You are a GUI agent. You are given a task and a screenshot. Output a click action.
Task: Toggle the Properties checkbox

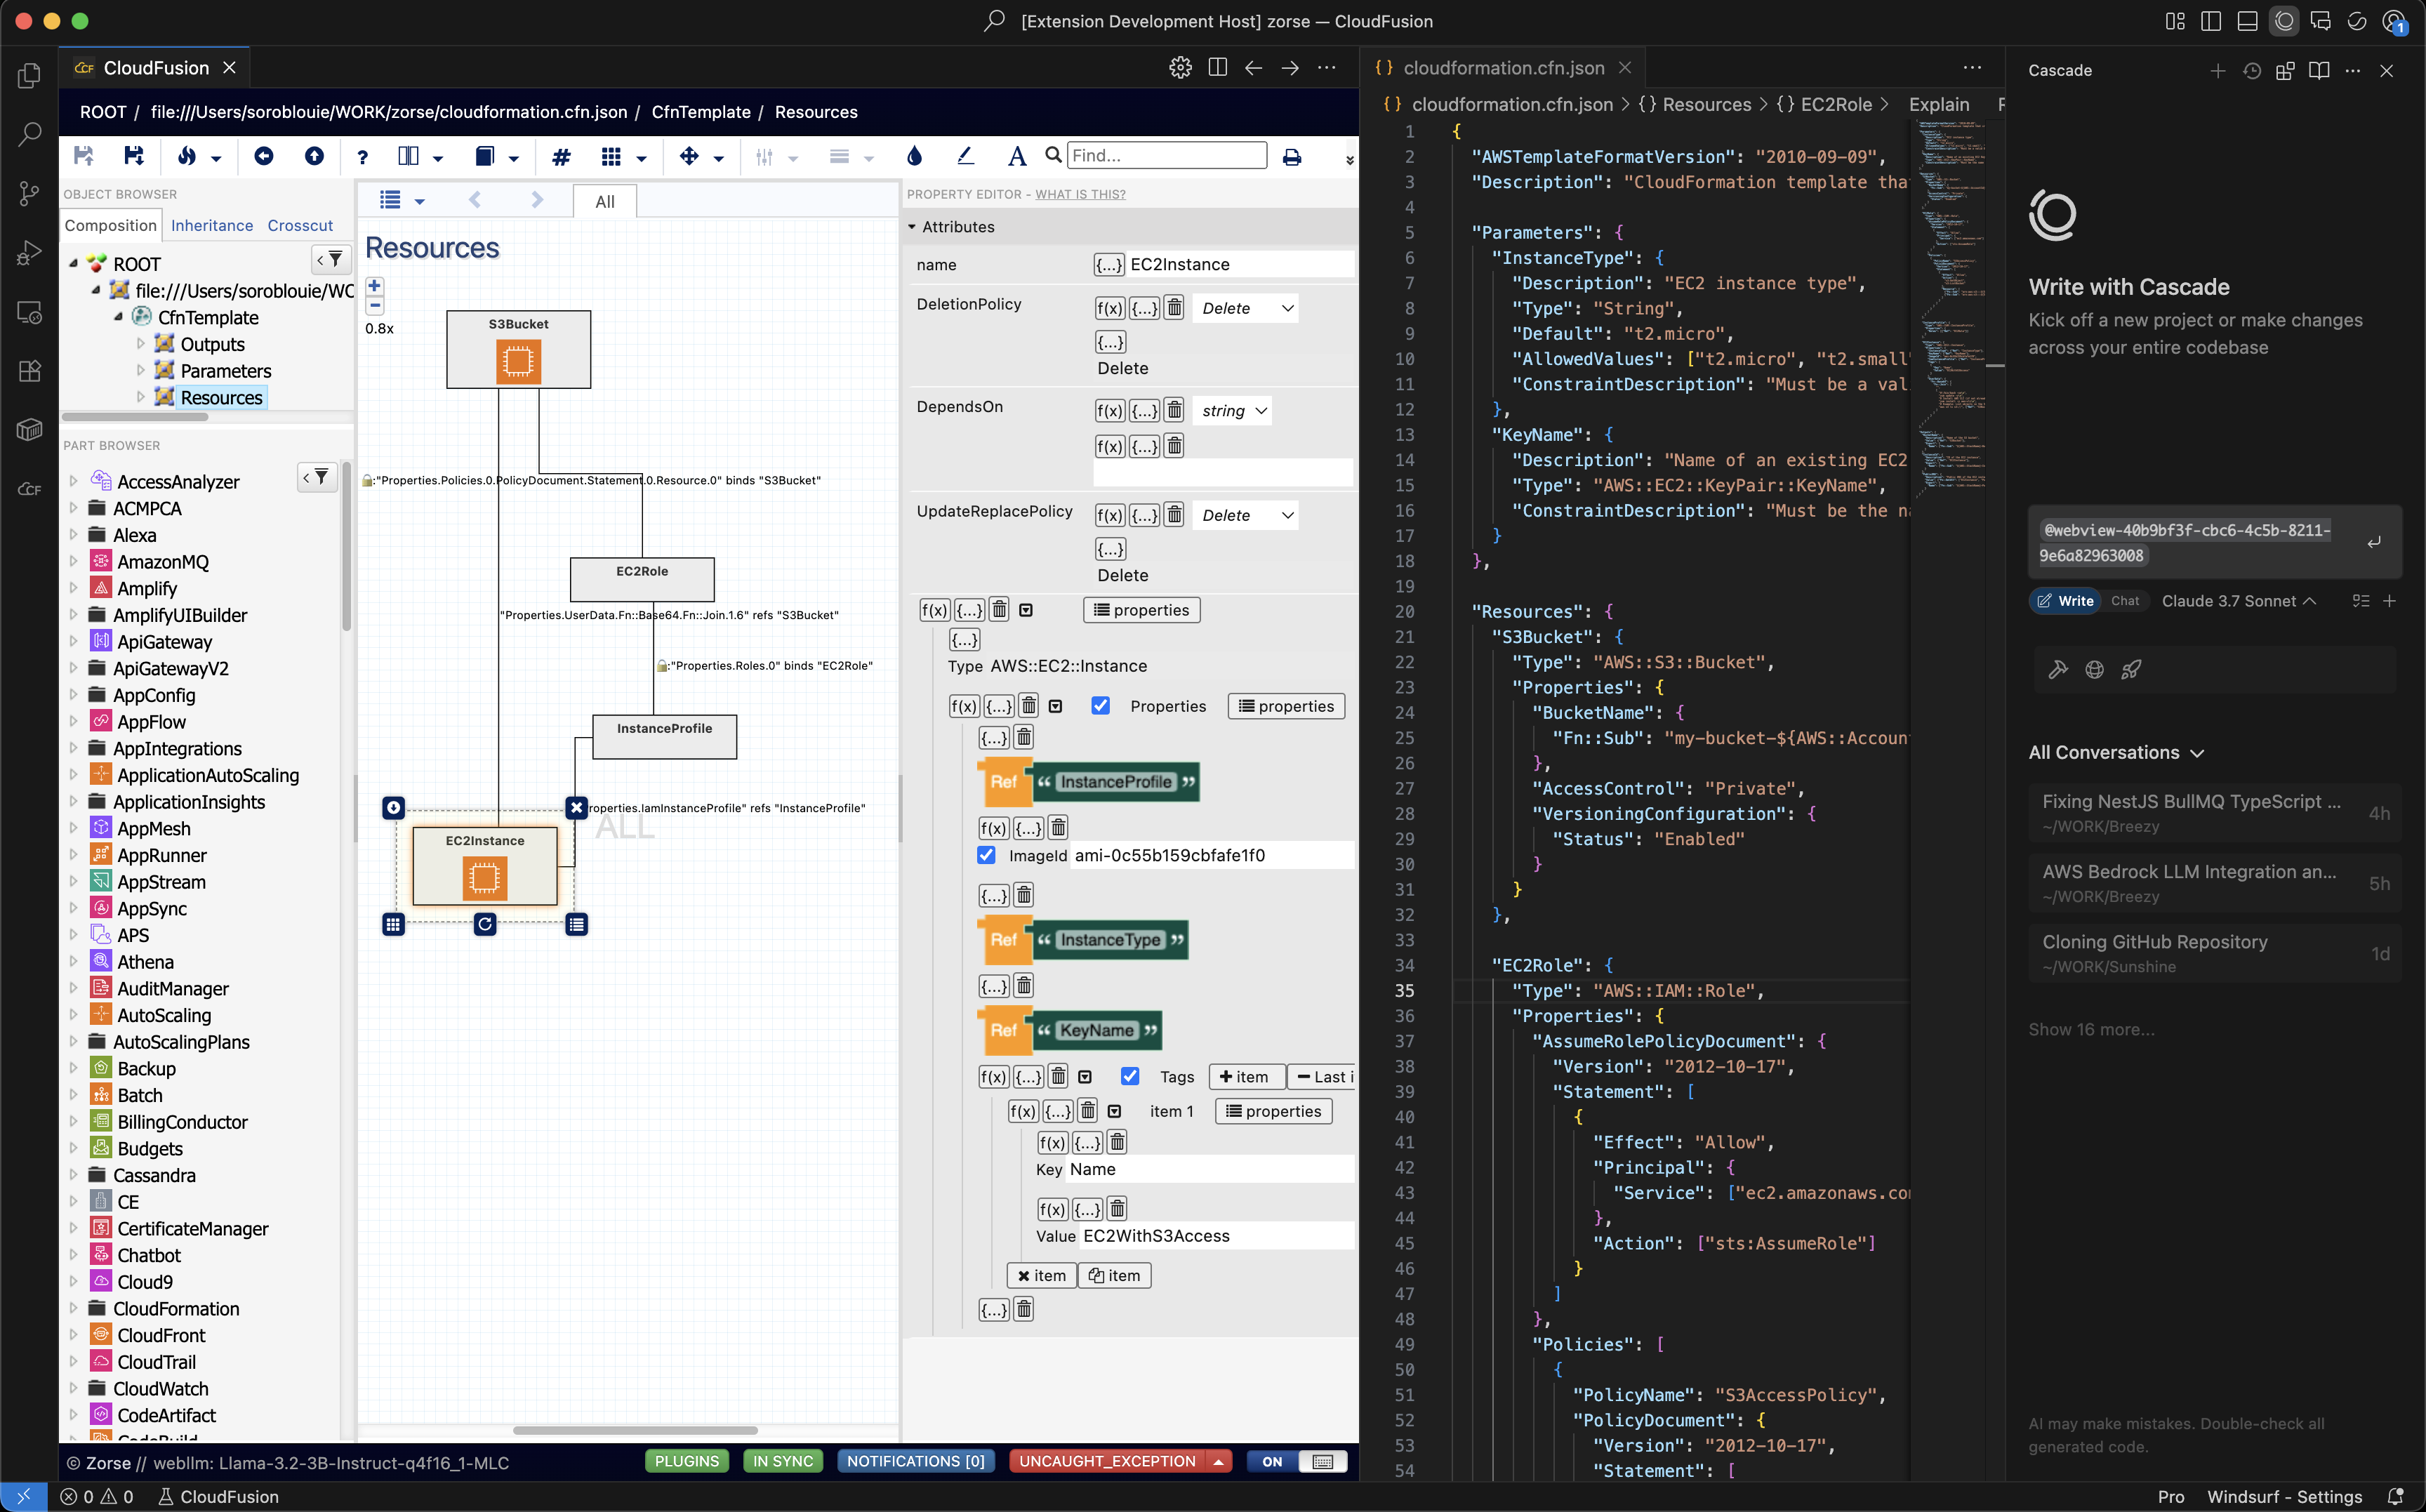click(x=1100, y=706)
